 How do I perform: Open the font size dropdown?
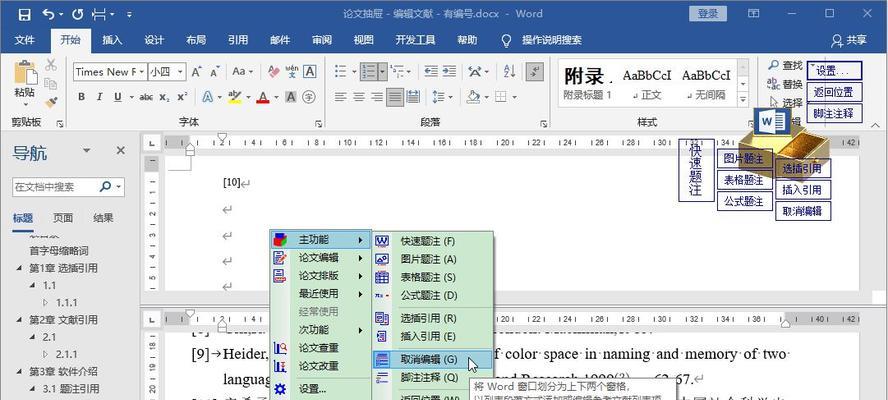181,72
